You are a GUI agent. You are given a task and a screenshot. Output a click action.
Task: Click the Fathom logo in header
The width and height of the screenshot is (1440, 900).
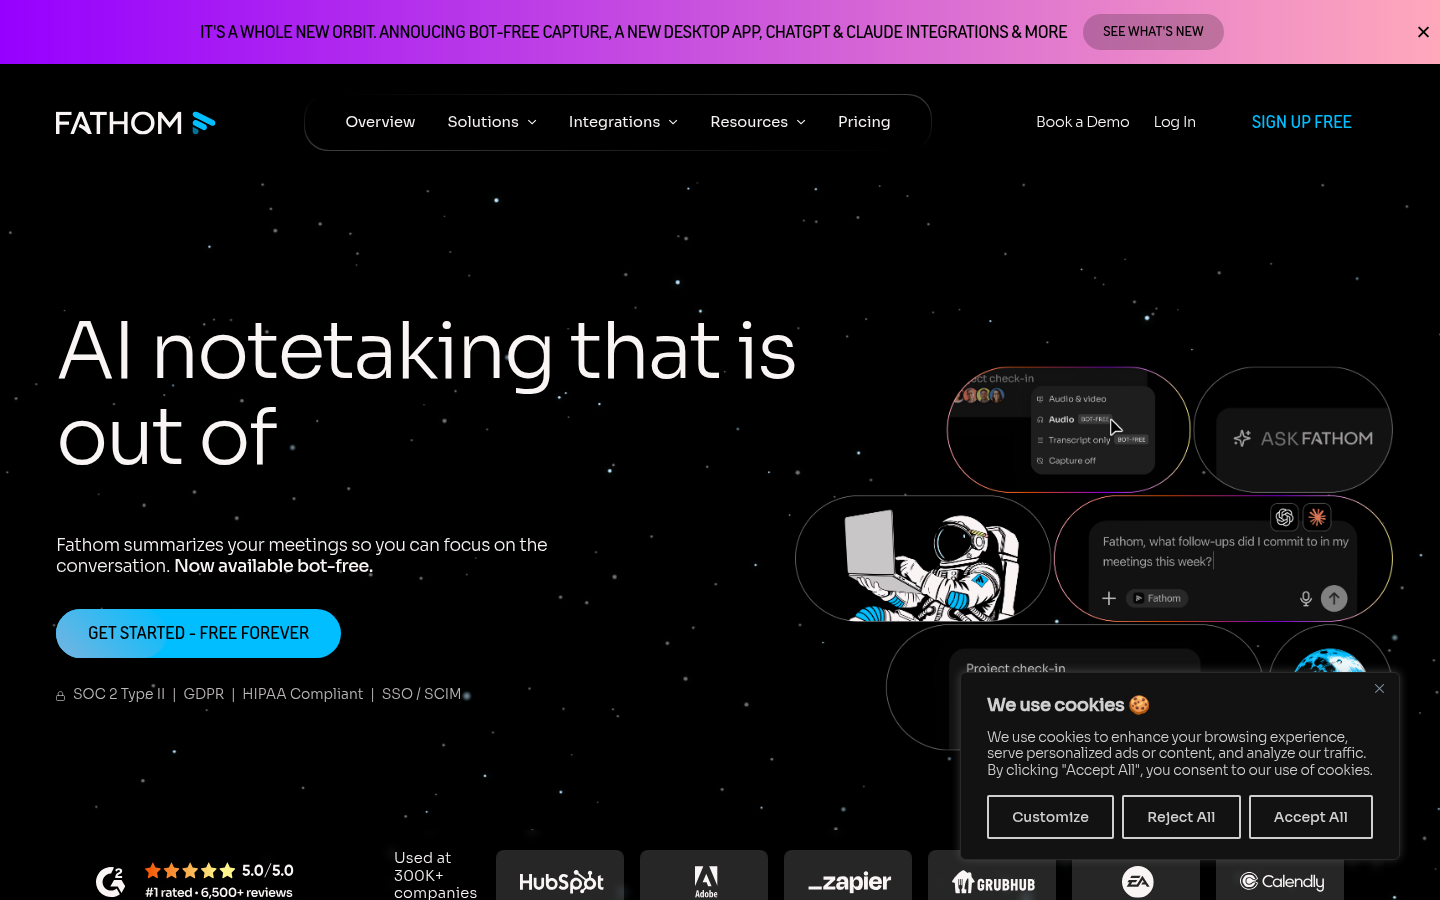pyautogui.click(x=135, y=122)
